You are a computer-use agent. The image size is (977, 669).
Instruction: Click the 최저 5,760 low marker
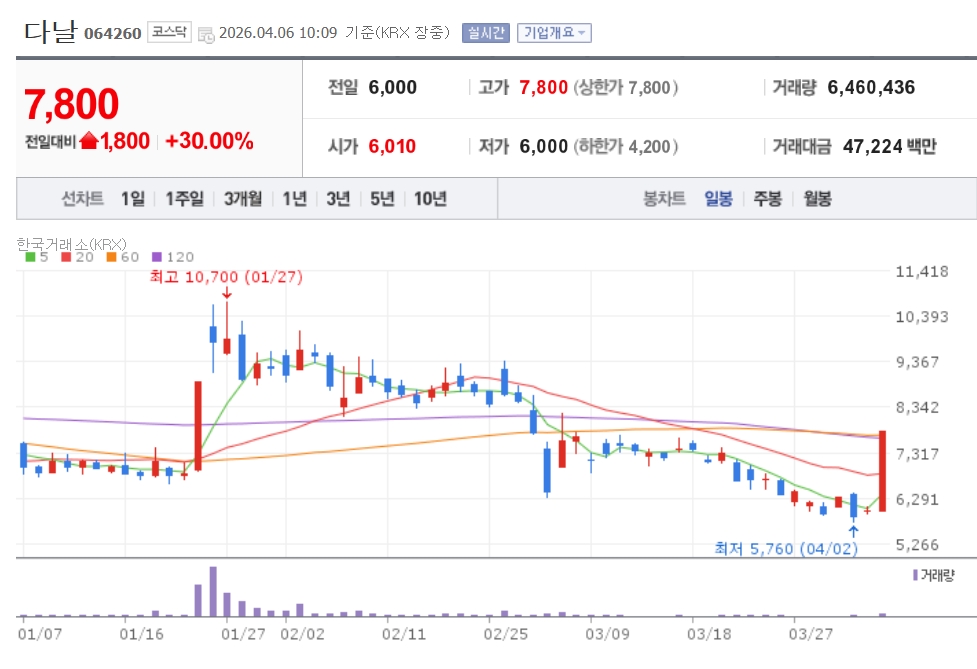coord(786,549)
